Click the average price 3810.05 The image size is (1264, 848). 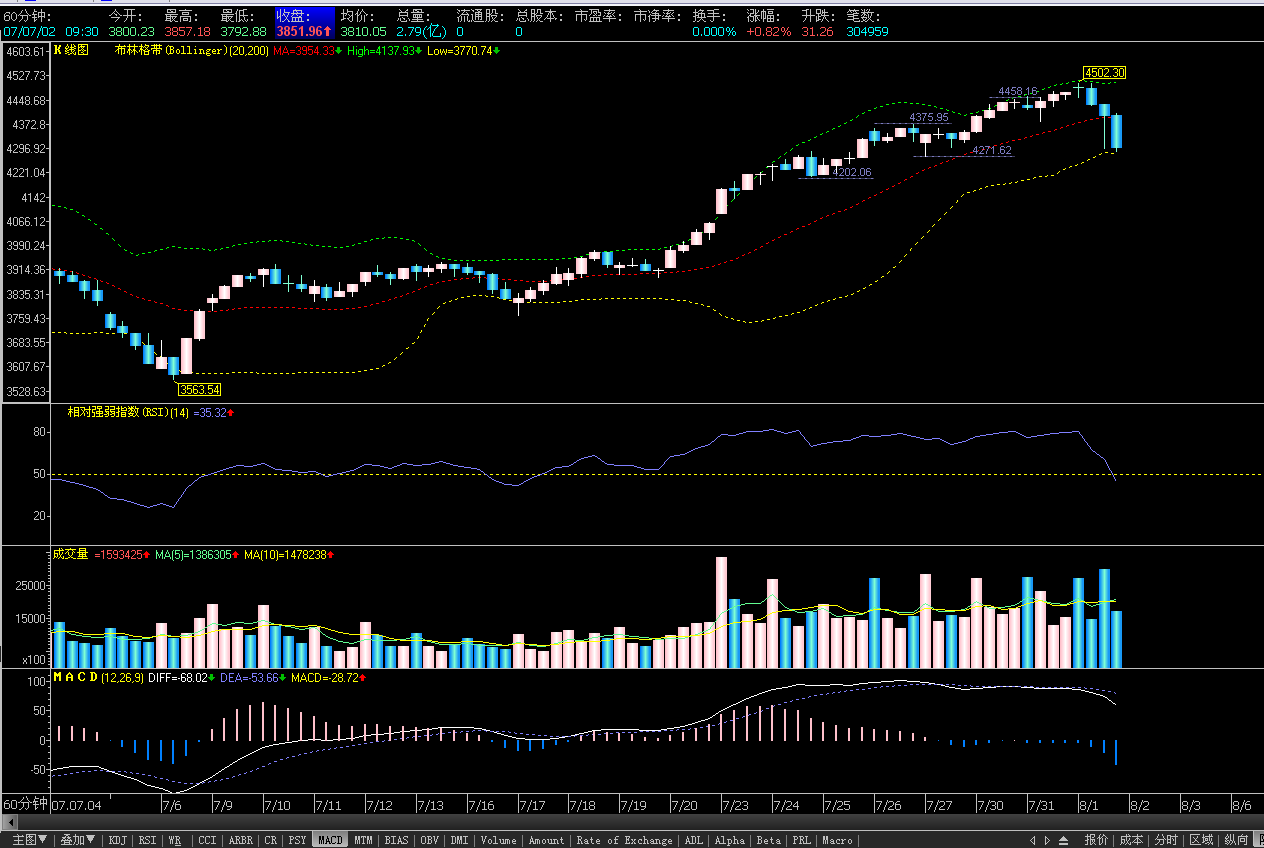tap(363, 31)
